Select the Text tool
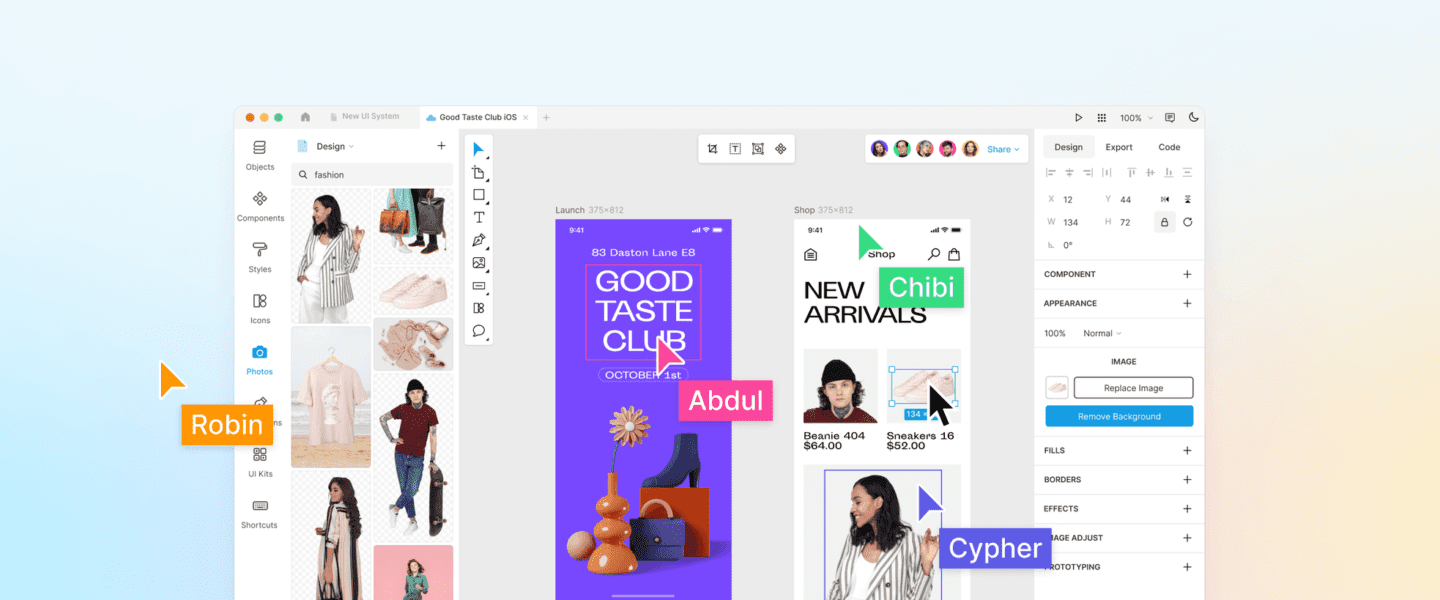1440x600 pixels. [x=479, y=217]
